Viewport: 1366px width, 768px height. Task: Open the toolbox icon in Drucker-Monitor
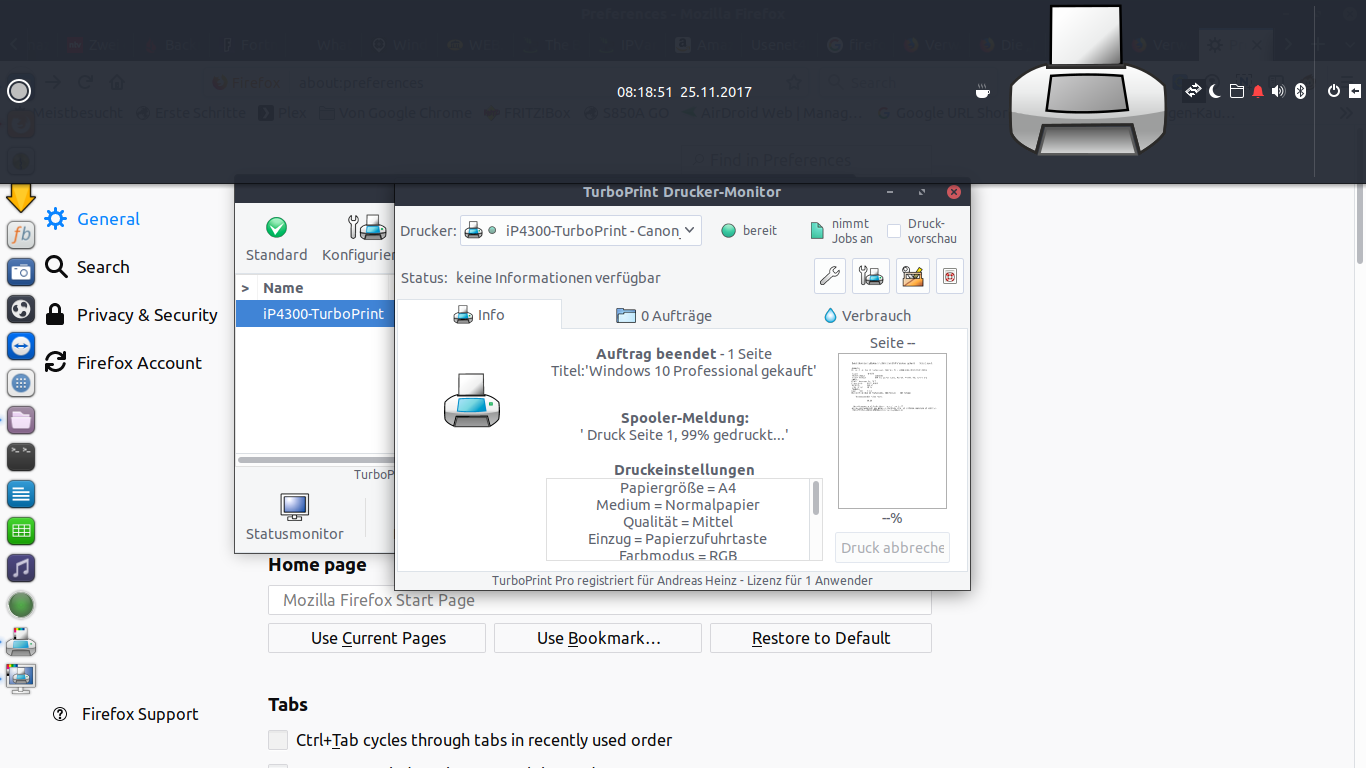coord(913,276)
